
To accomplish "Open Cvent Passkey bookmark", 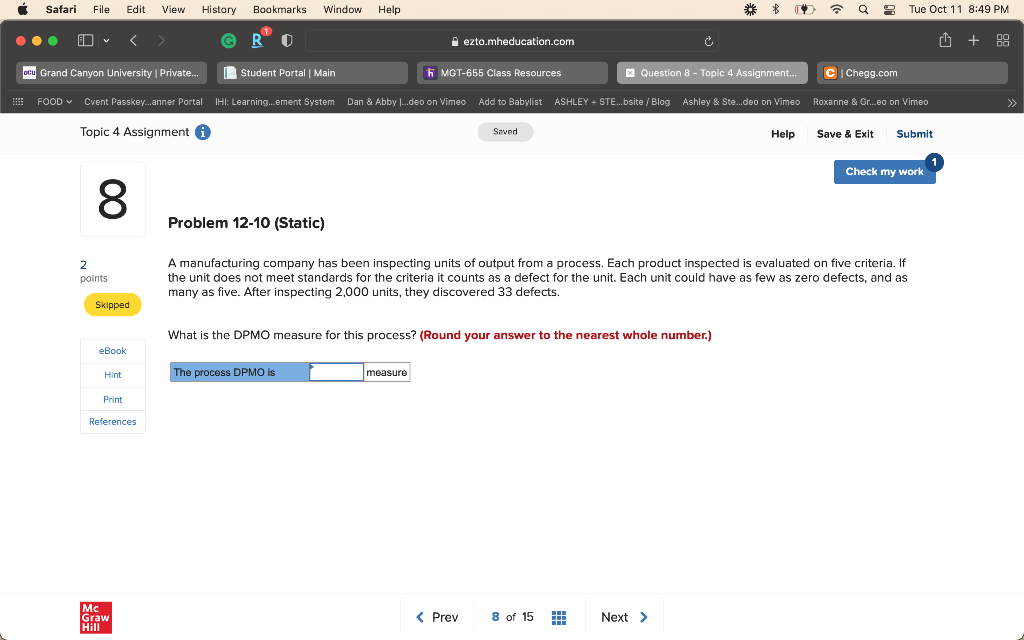I will 143,102.
